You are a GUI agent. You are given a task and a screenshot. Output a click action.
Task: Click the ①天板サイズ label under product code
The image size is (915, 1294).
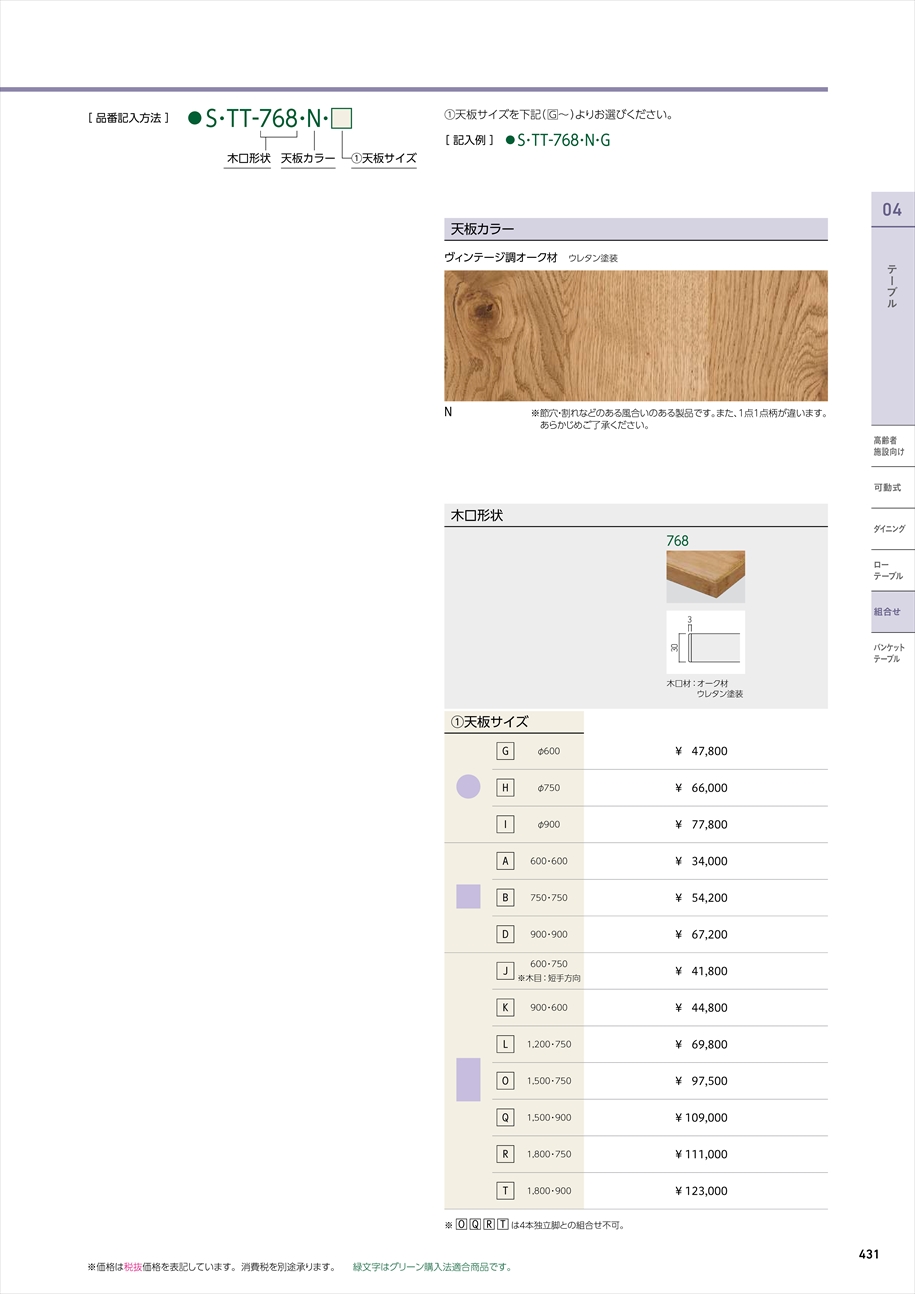pos(384,158)
